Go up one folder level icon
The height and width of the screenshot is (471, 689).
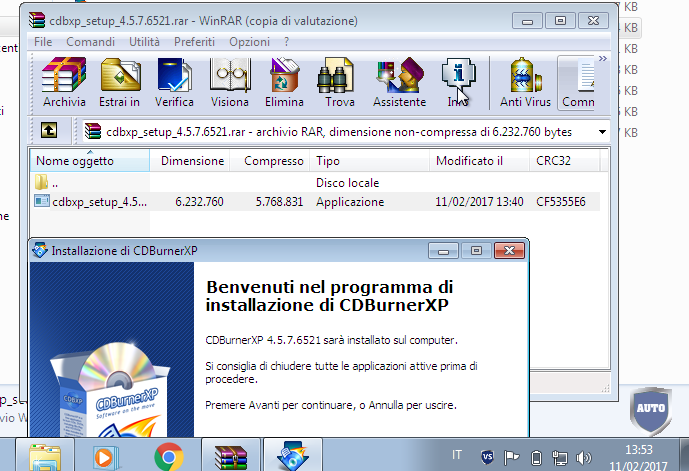pyautogui.click(x=49, y=130)
